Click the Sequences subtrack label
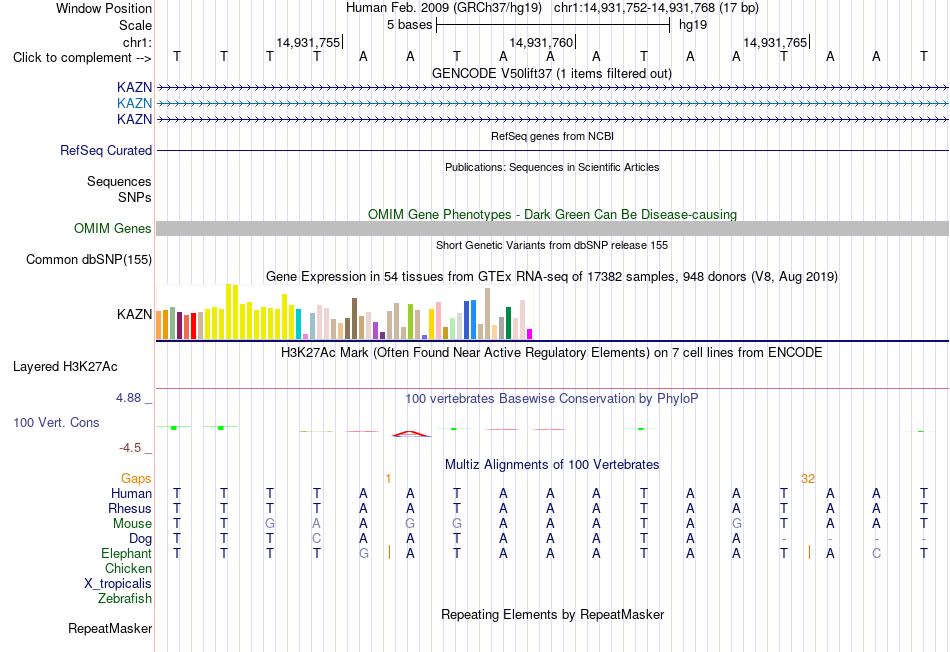 click(x=119, y=181)
